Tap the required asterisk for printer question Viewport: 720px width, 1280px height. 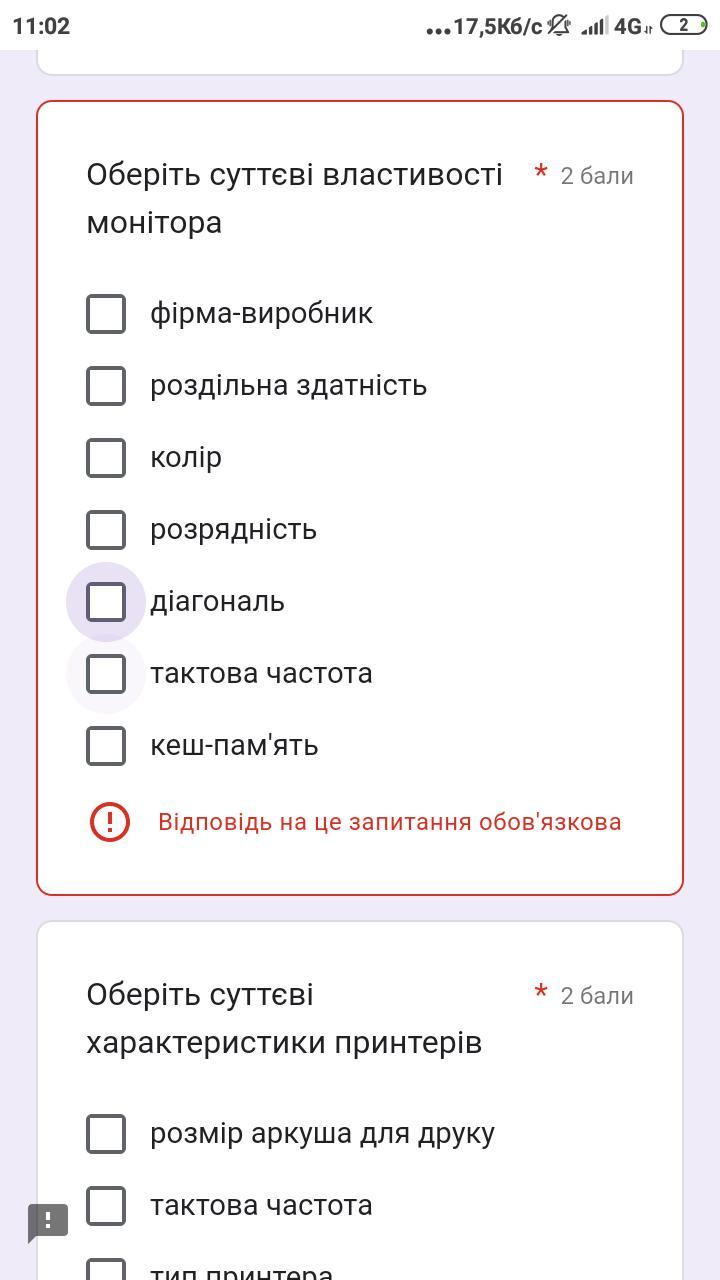pos(541,993)
